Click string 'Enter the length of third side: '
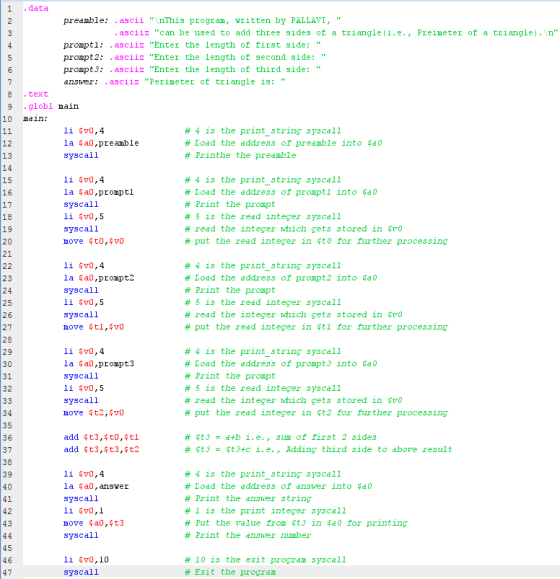Screen dimensions: 560x579 [x=235, y=70]
